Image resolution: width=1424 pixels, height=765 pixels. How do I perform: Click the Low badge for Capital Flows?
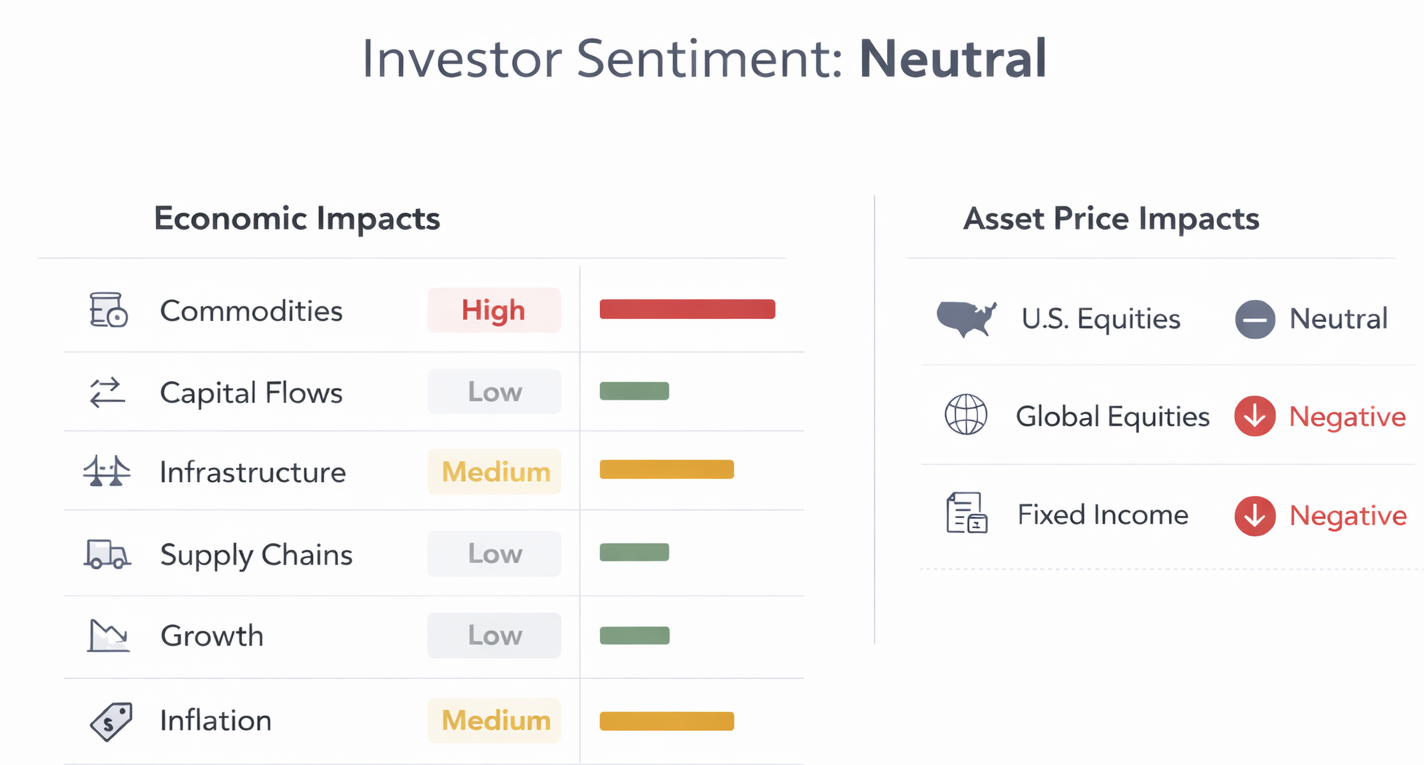point(495,392)
